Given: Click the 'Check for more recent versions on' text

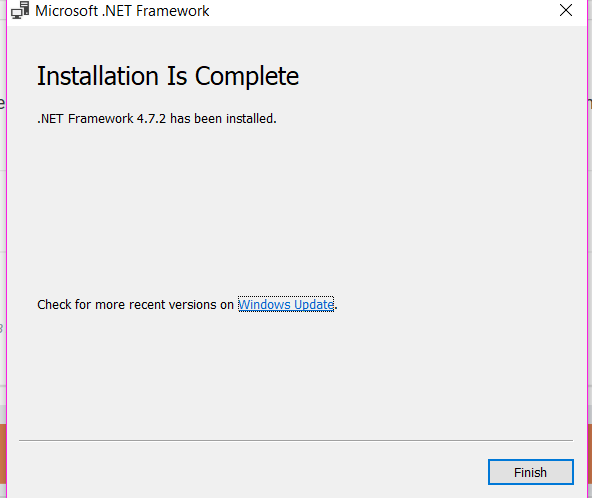Looking at the screenshot, I should 136,304.
